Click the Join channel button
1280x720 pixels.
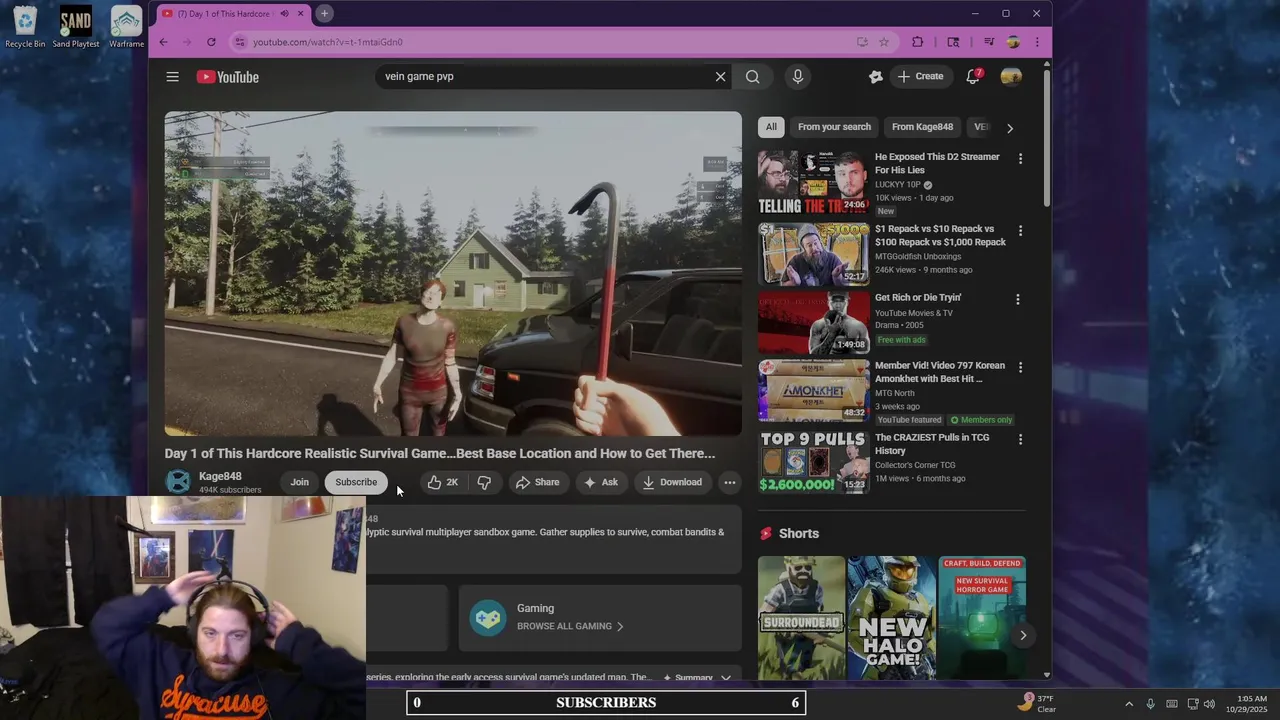click(299, 482)
